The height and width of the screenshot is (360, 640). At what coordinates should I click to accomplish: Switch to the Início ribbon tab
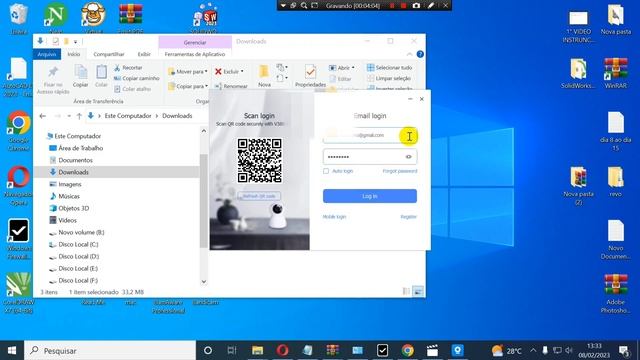pyautogui.click(x=74, y=54)
